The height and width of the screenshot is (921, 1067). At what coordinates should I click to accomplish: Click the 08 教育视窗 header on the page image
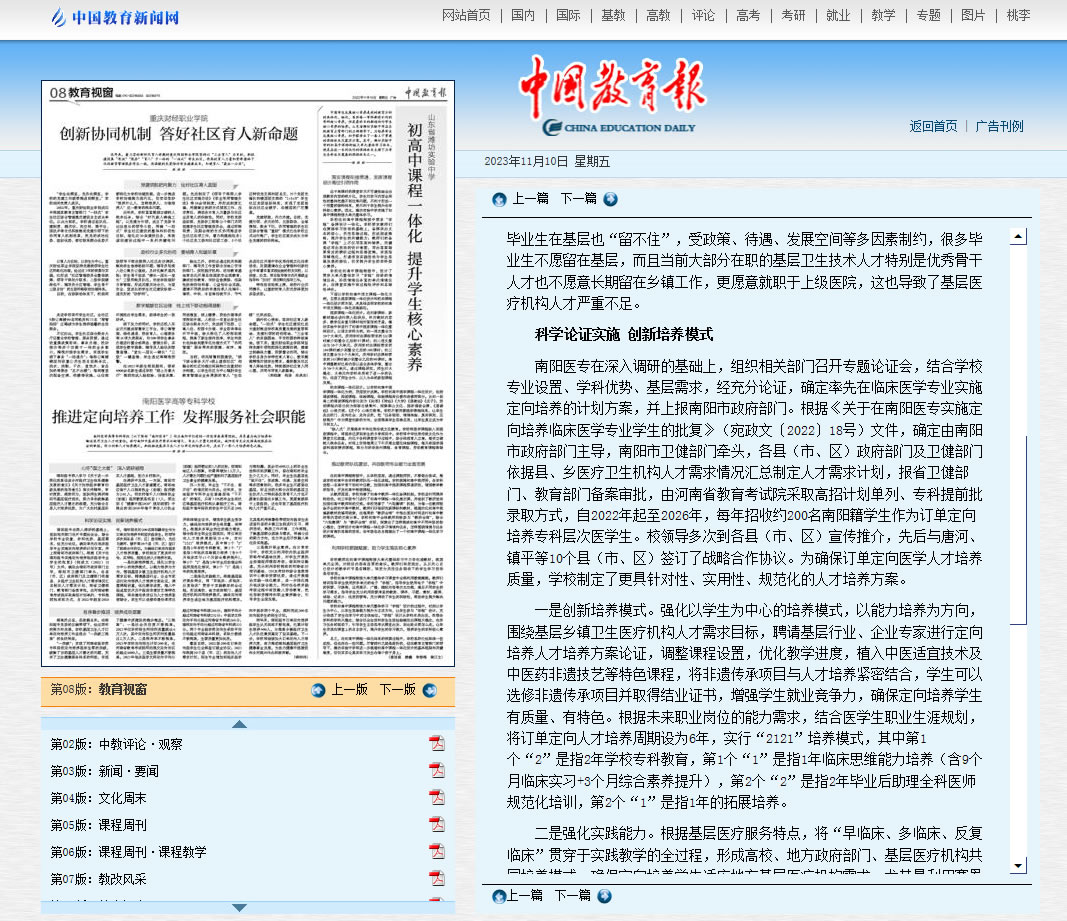(x=81, y=93)
